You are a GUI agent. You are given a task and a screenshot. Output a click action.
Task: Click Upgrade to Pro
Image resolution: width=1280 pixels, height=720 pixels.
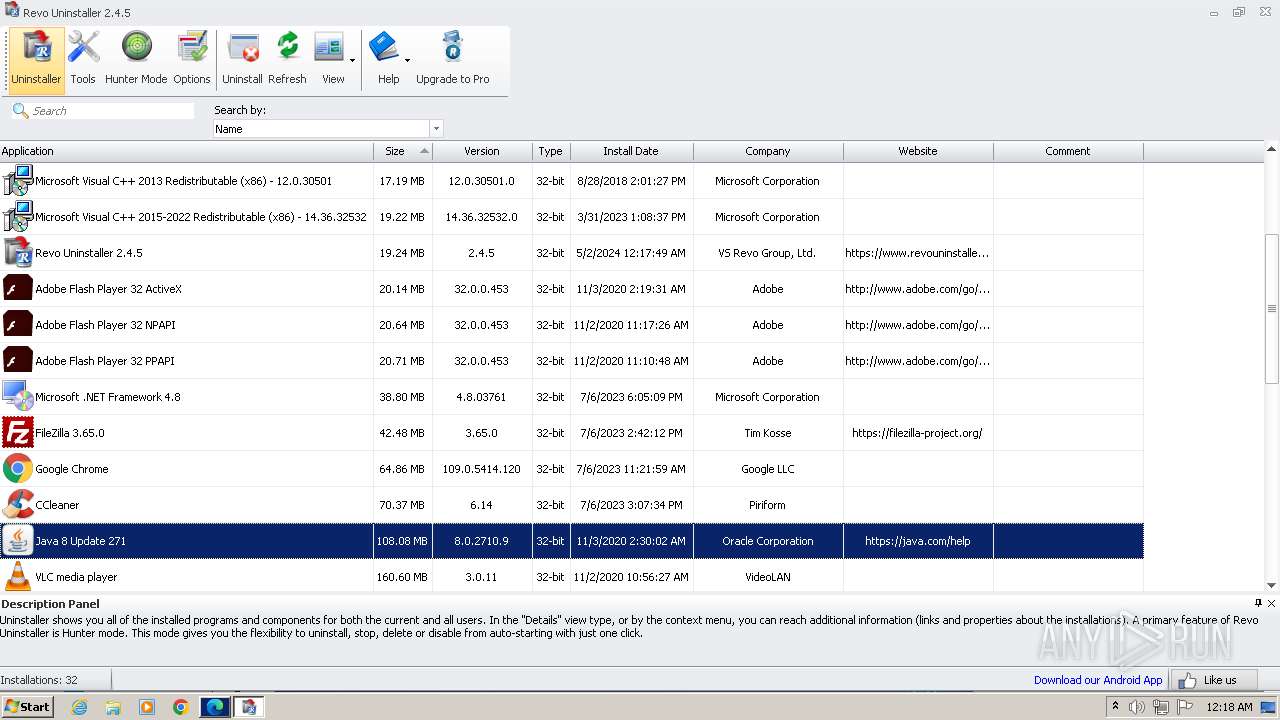click(x=453, y=60)
